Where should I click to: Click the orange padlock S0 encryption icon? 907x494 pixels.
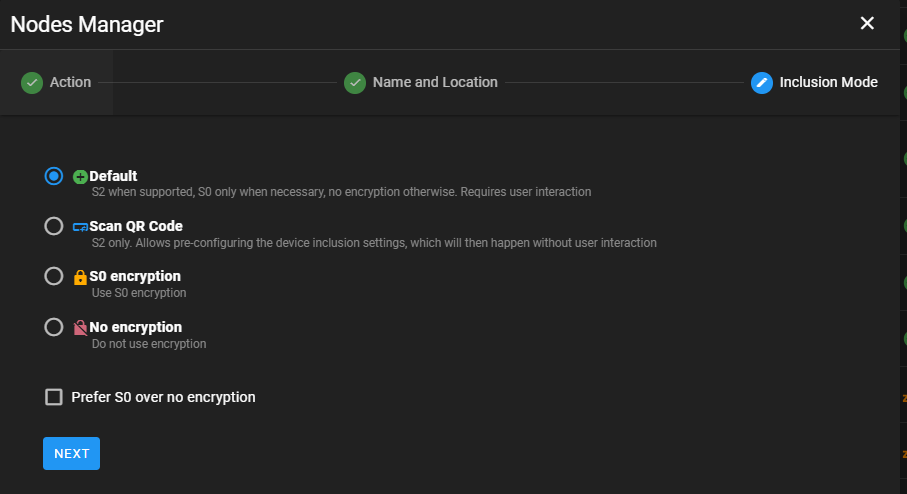click(81, 277)
